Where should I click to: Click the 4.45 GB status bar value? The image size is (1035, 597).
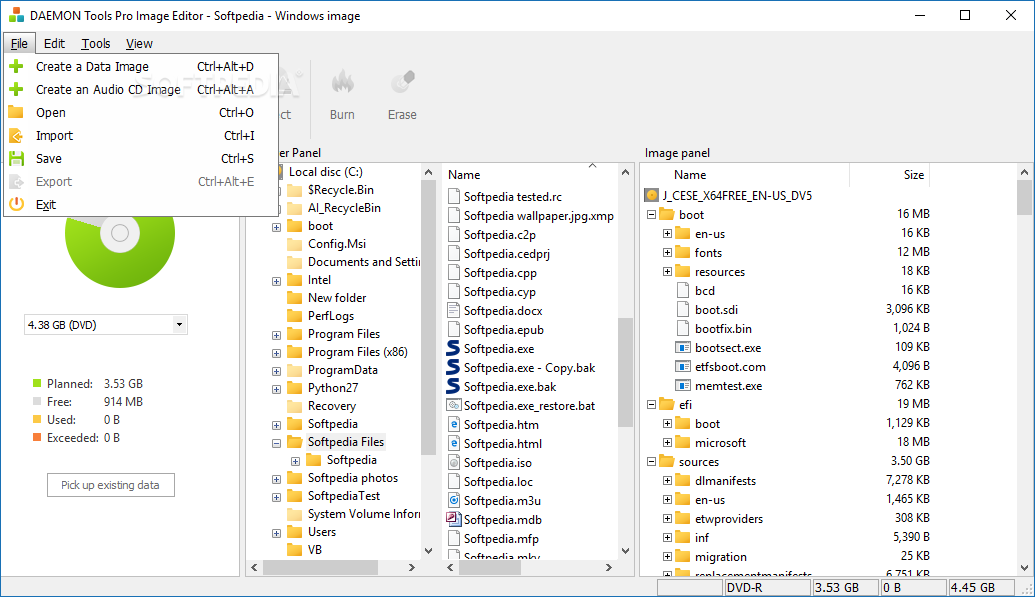[981, 588]
